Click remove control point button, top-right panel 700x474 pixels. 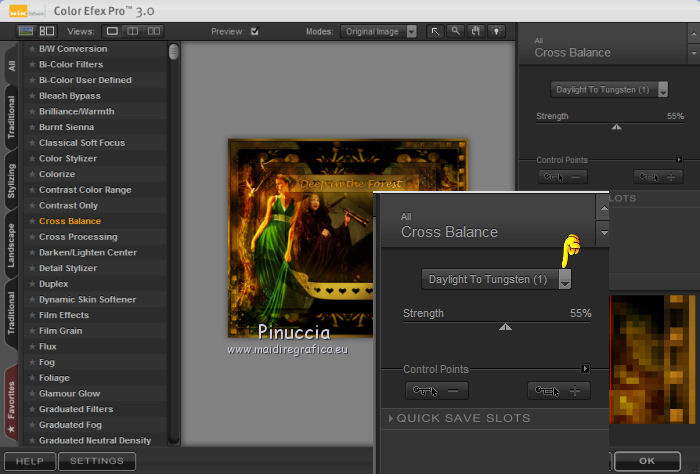click(x=562, y=177)
